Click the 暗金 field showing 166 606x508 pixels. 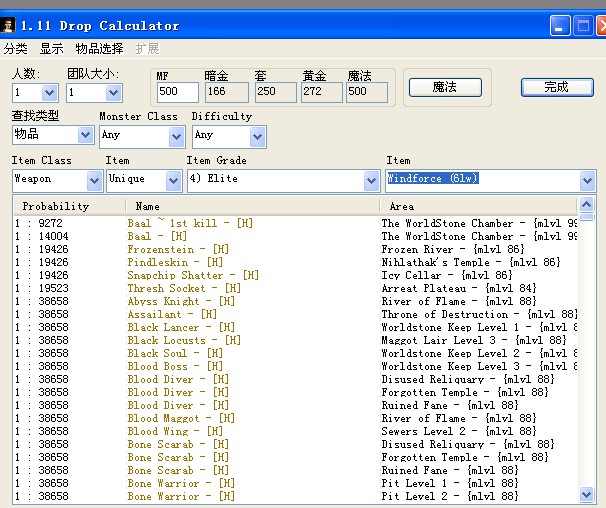[x=227, y=92]
